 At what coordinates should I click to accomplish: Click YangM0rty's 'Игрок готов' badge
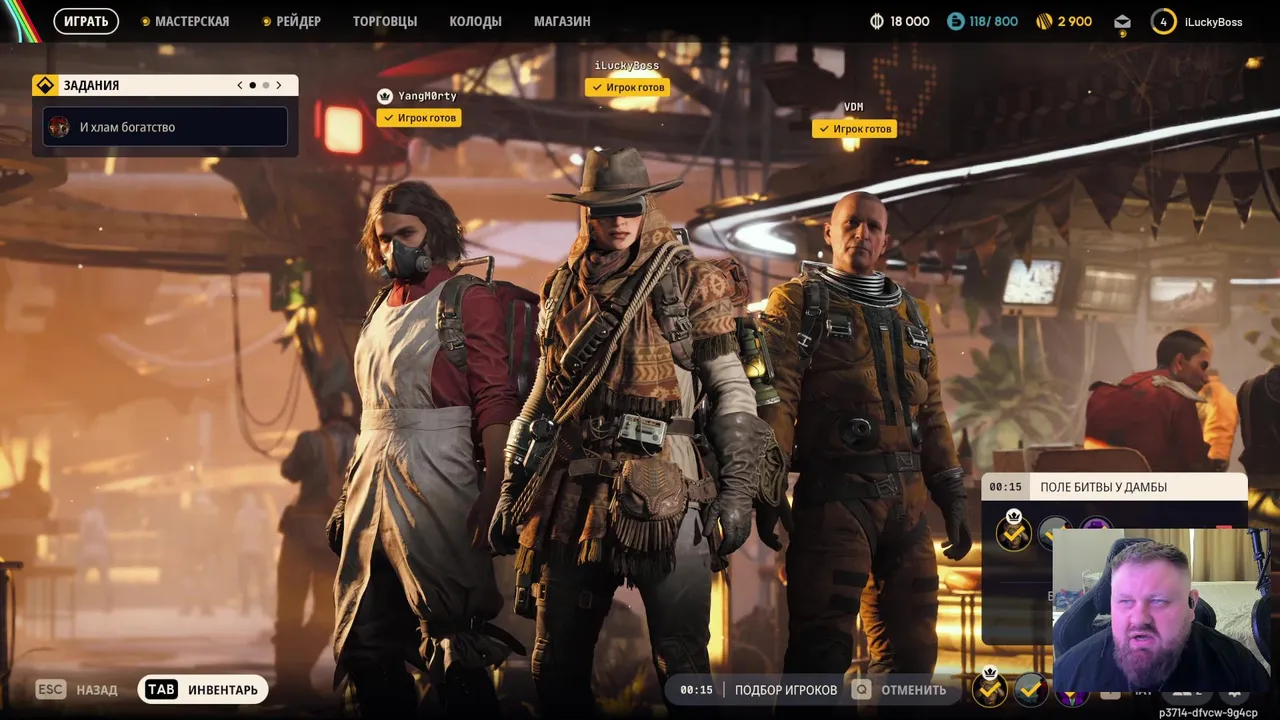click(x=419, y=118)
